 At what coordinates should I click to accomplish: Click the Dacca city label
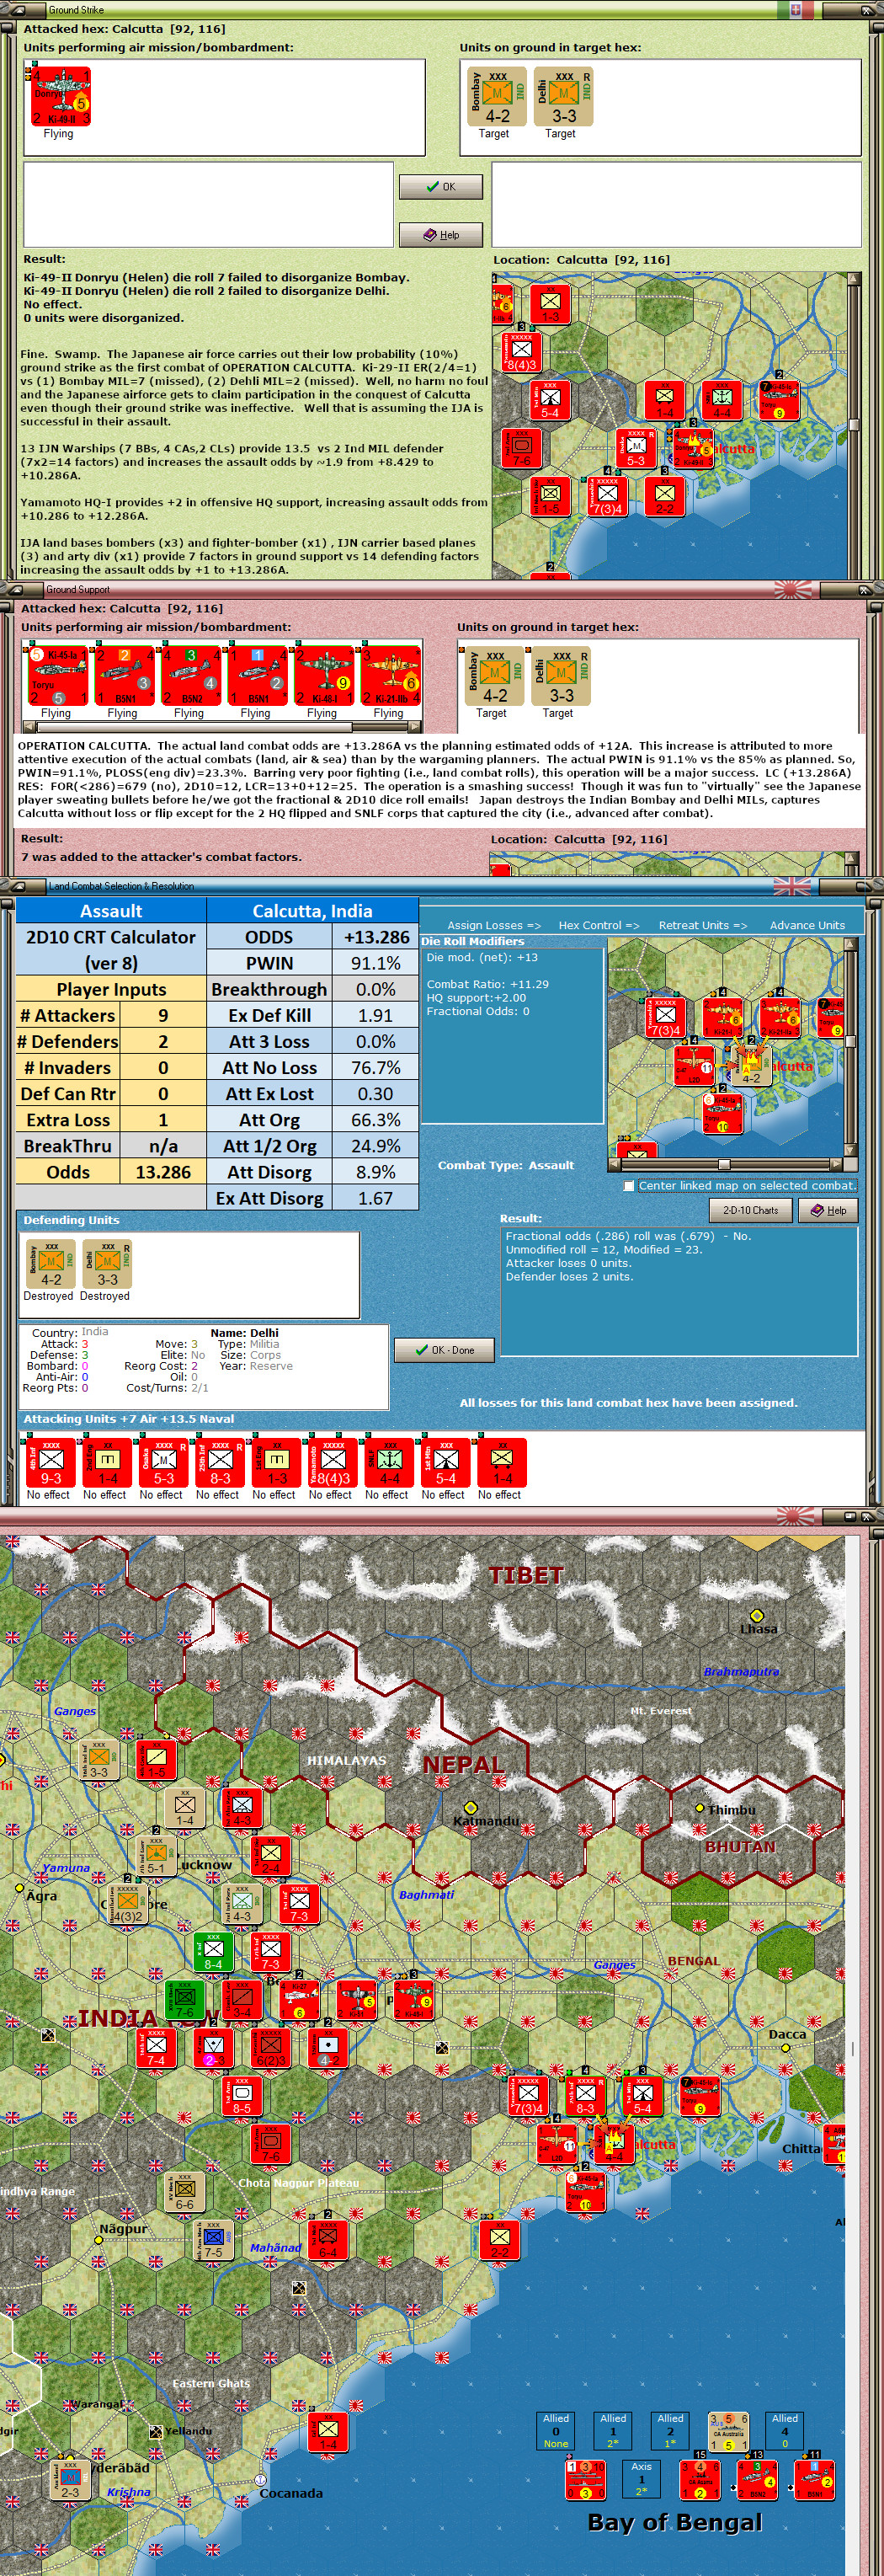coord(787,2034)
